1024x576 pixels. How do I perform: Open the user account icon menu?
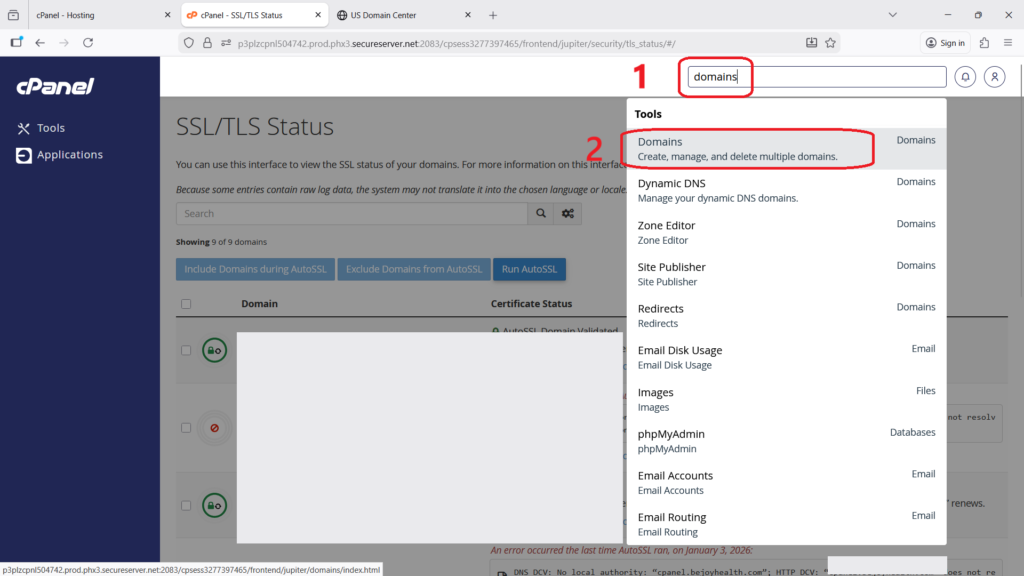pos(994,77)
